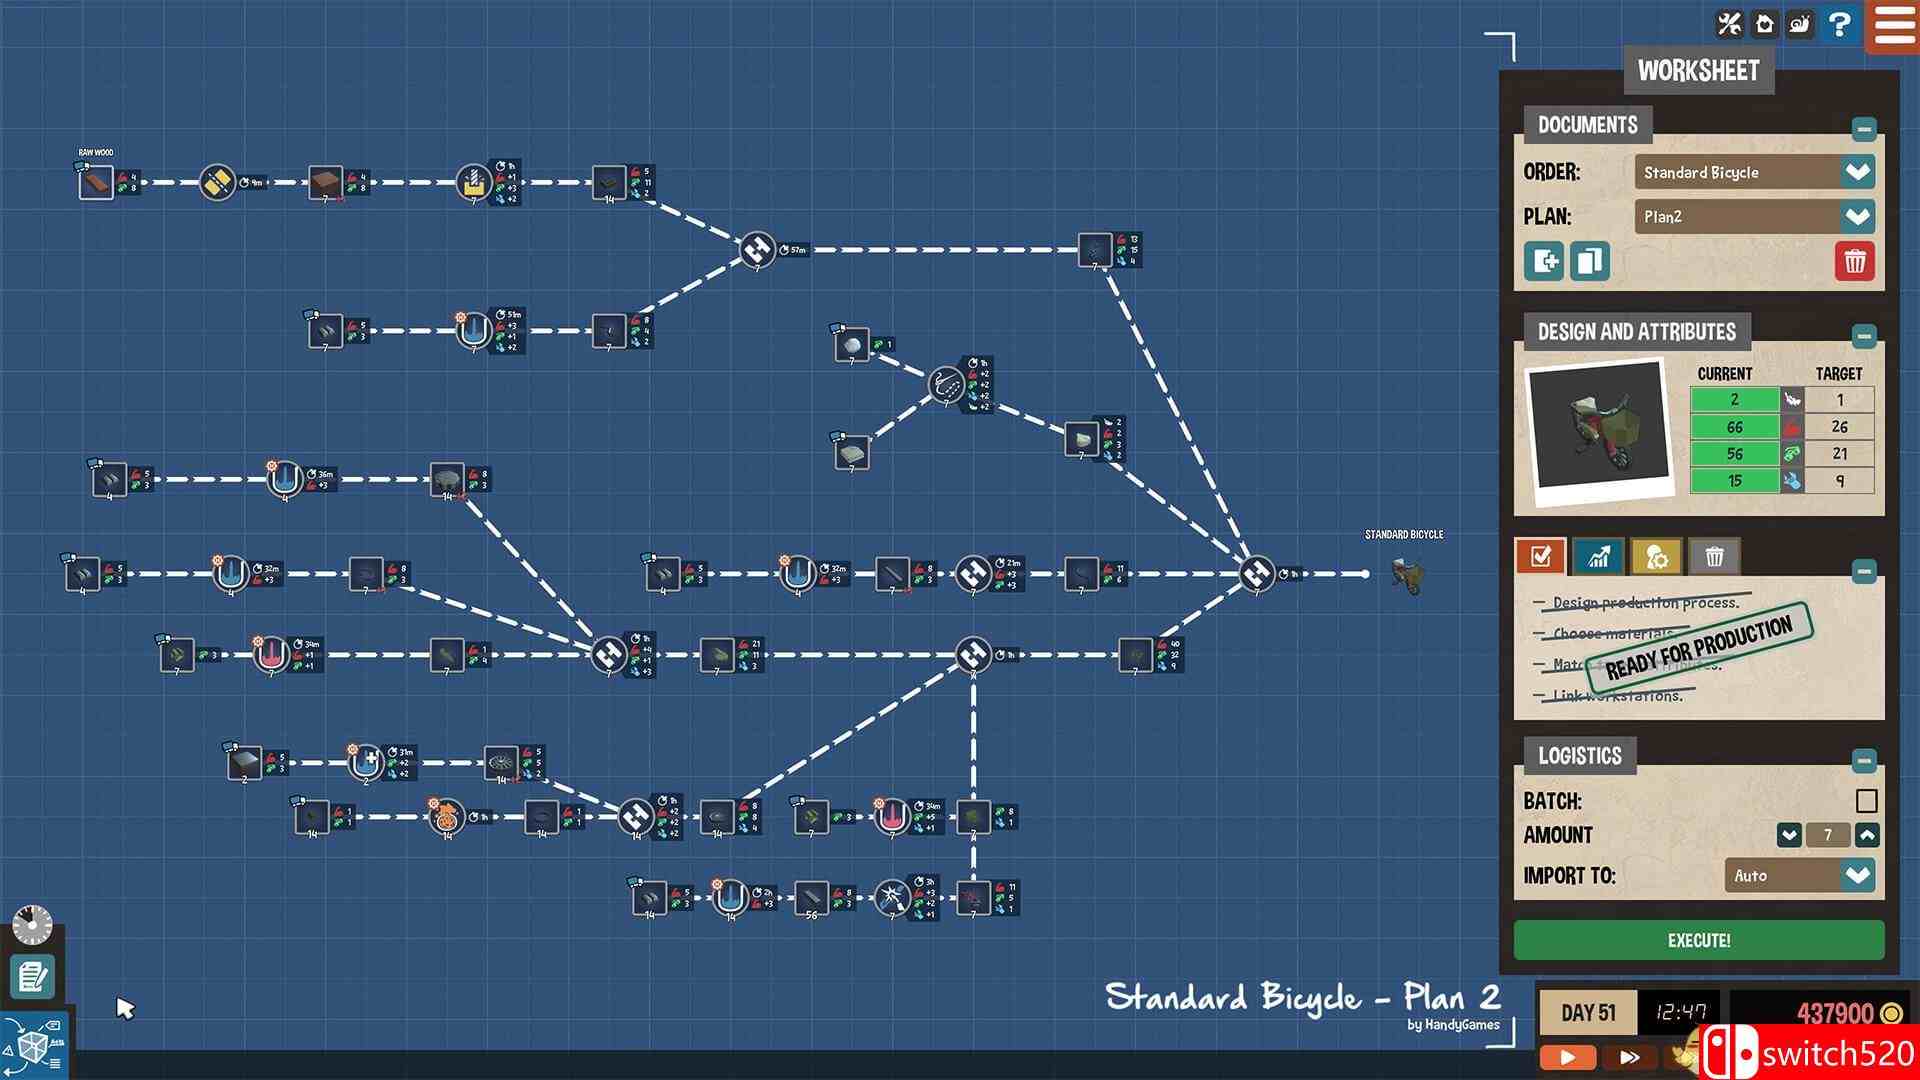Switch to the statistics graph tab
The height and width of the screenshot is (1080, 1920).
pyautogui.click(x=1597, y=558)
